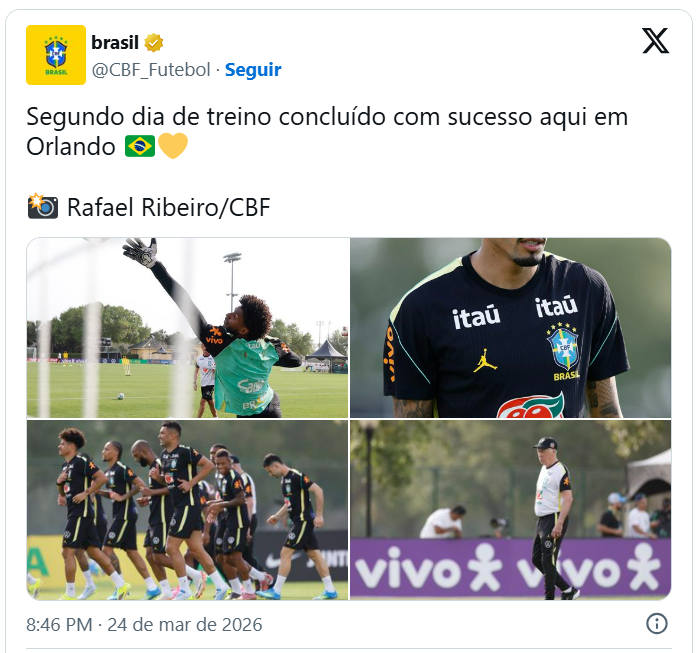The height and width of the screenshot is (653, 699).
Task: Click the tweet text about Orlando training
Action: click(327, 131)
